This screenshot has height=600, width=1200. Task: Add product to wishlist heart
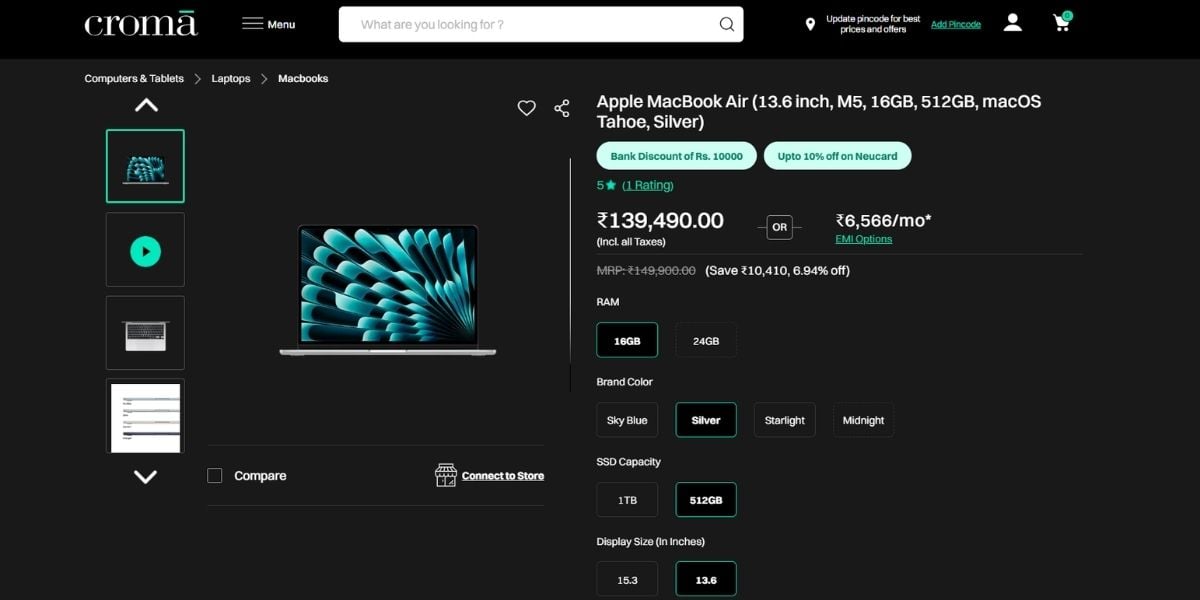pos(526,108)
